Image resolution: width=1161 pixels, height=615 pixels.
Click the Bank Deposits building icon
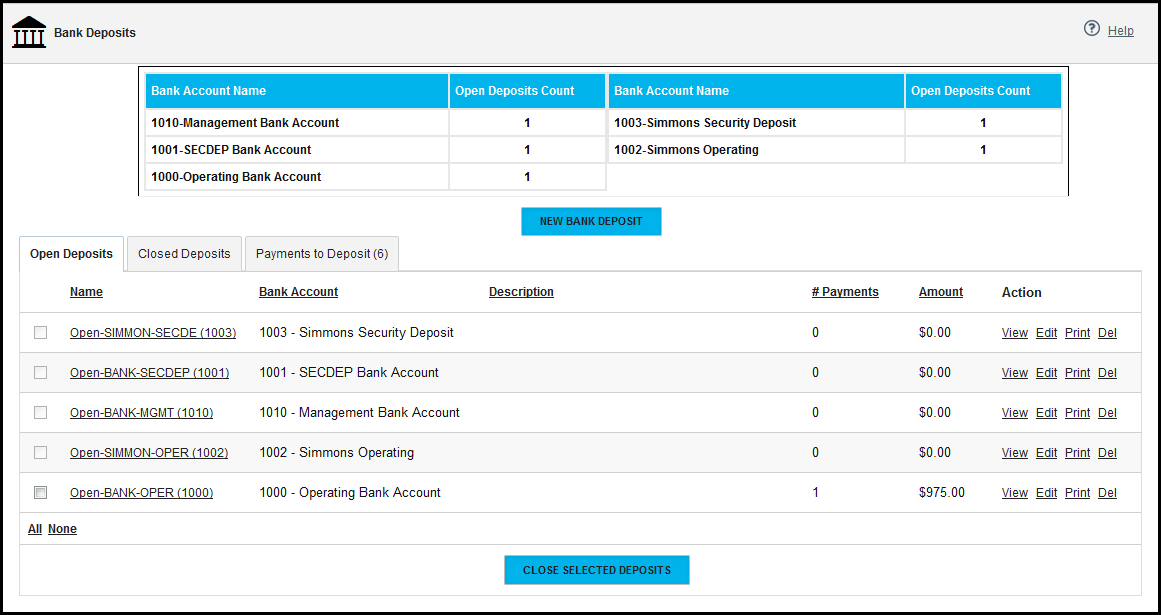pyautogui.click(x=29, y=32)
